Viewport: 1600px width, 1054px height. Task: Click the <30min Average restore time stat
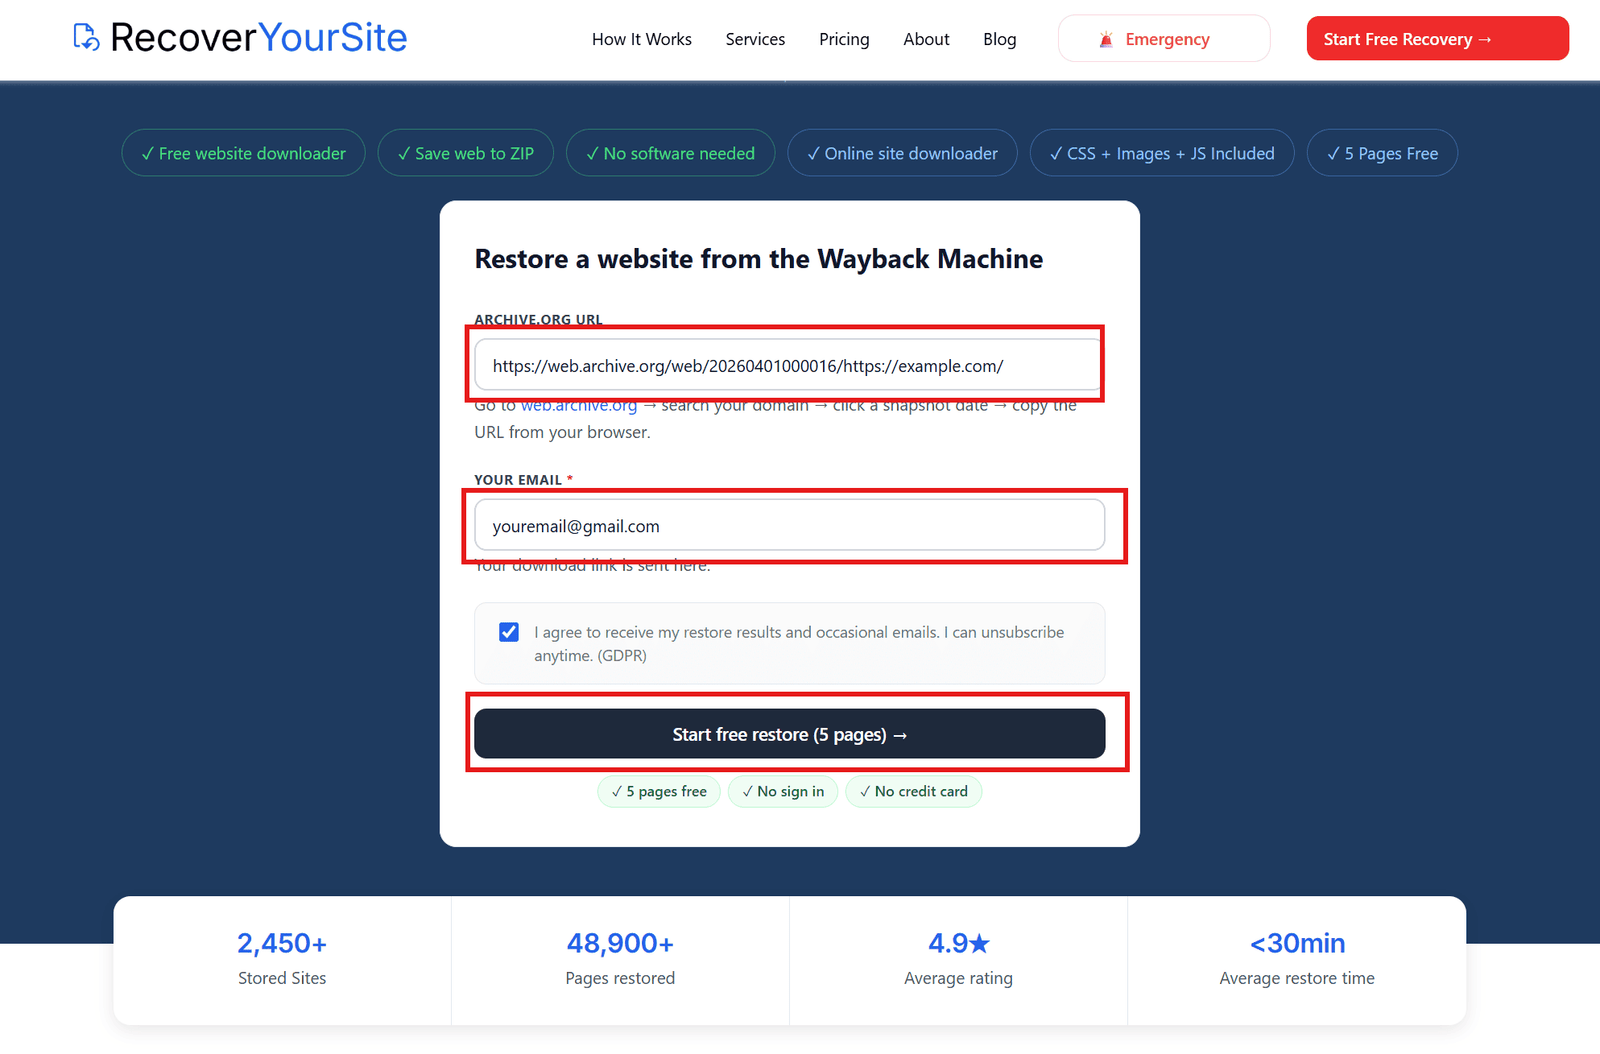pos(1297,960)
